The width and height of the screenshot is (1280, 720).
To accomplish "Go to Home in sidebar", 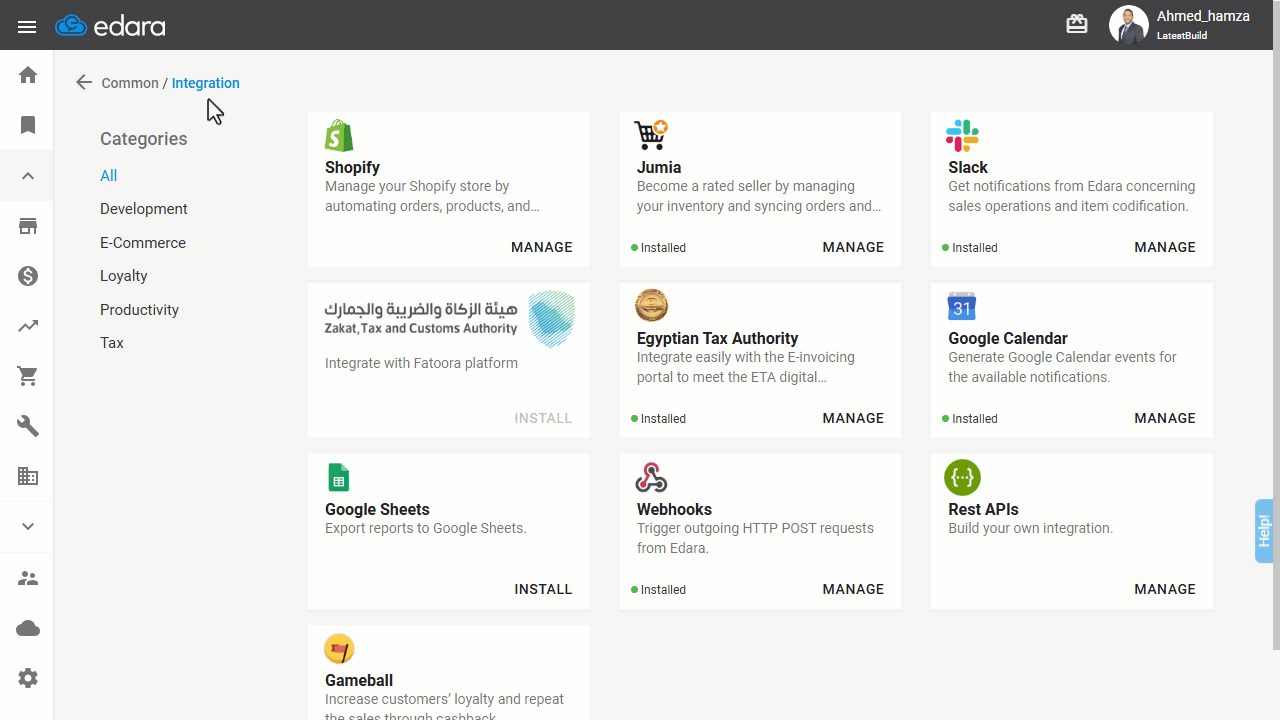I will tap(28, 75).
